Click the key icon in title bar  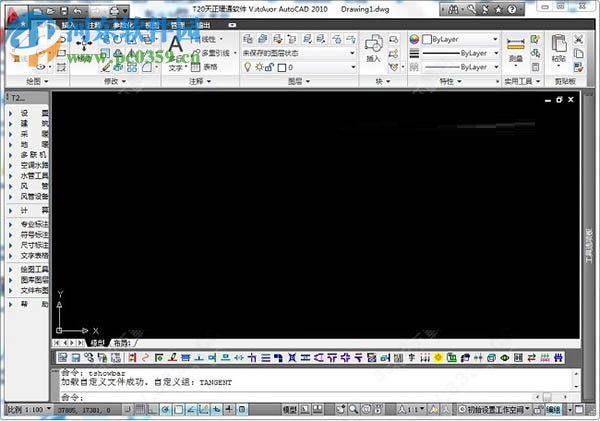point(471,9)
